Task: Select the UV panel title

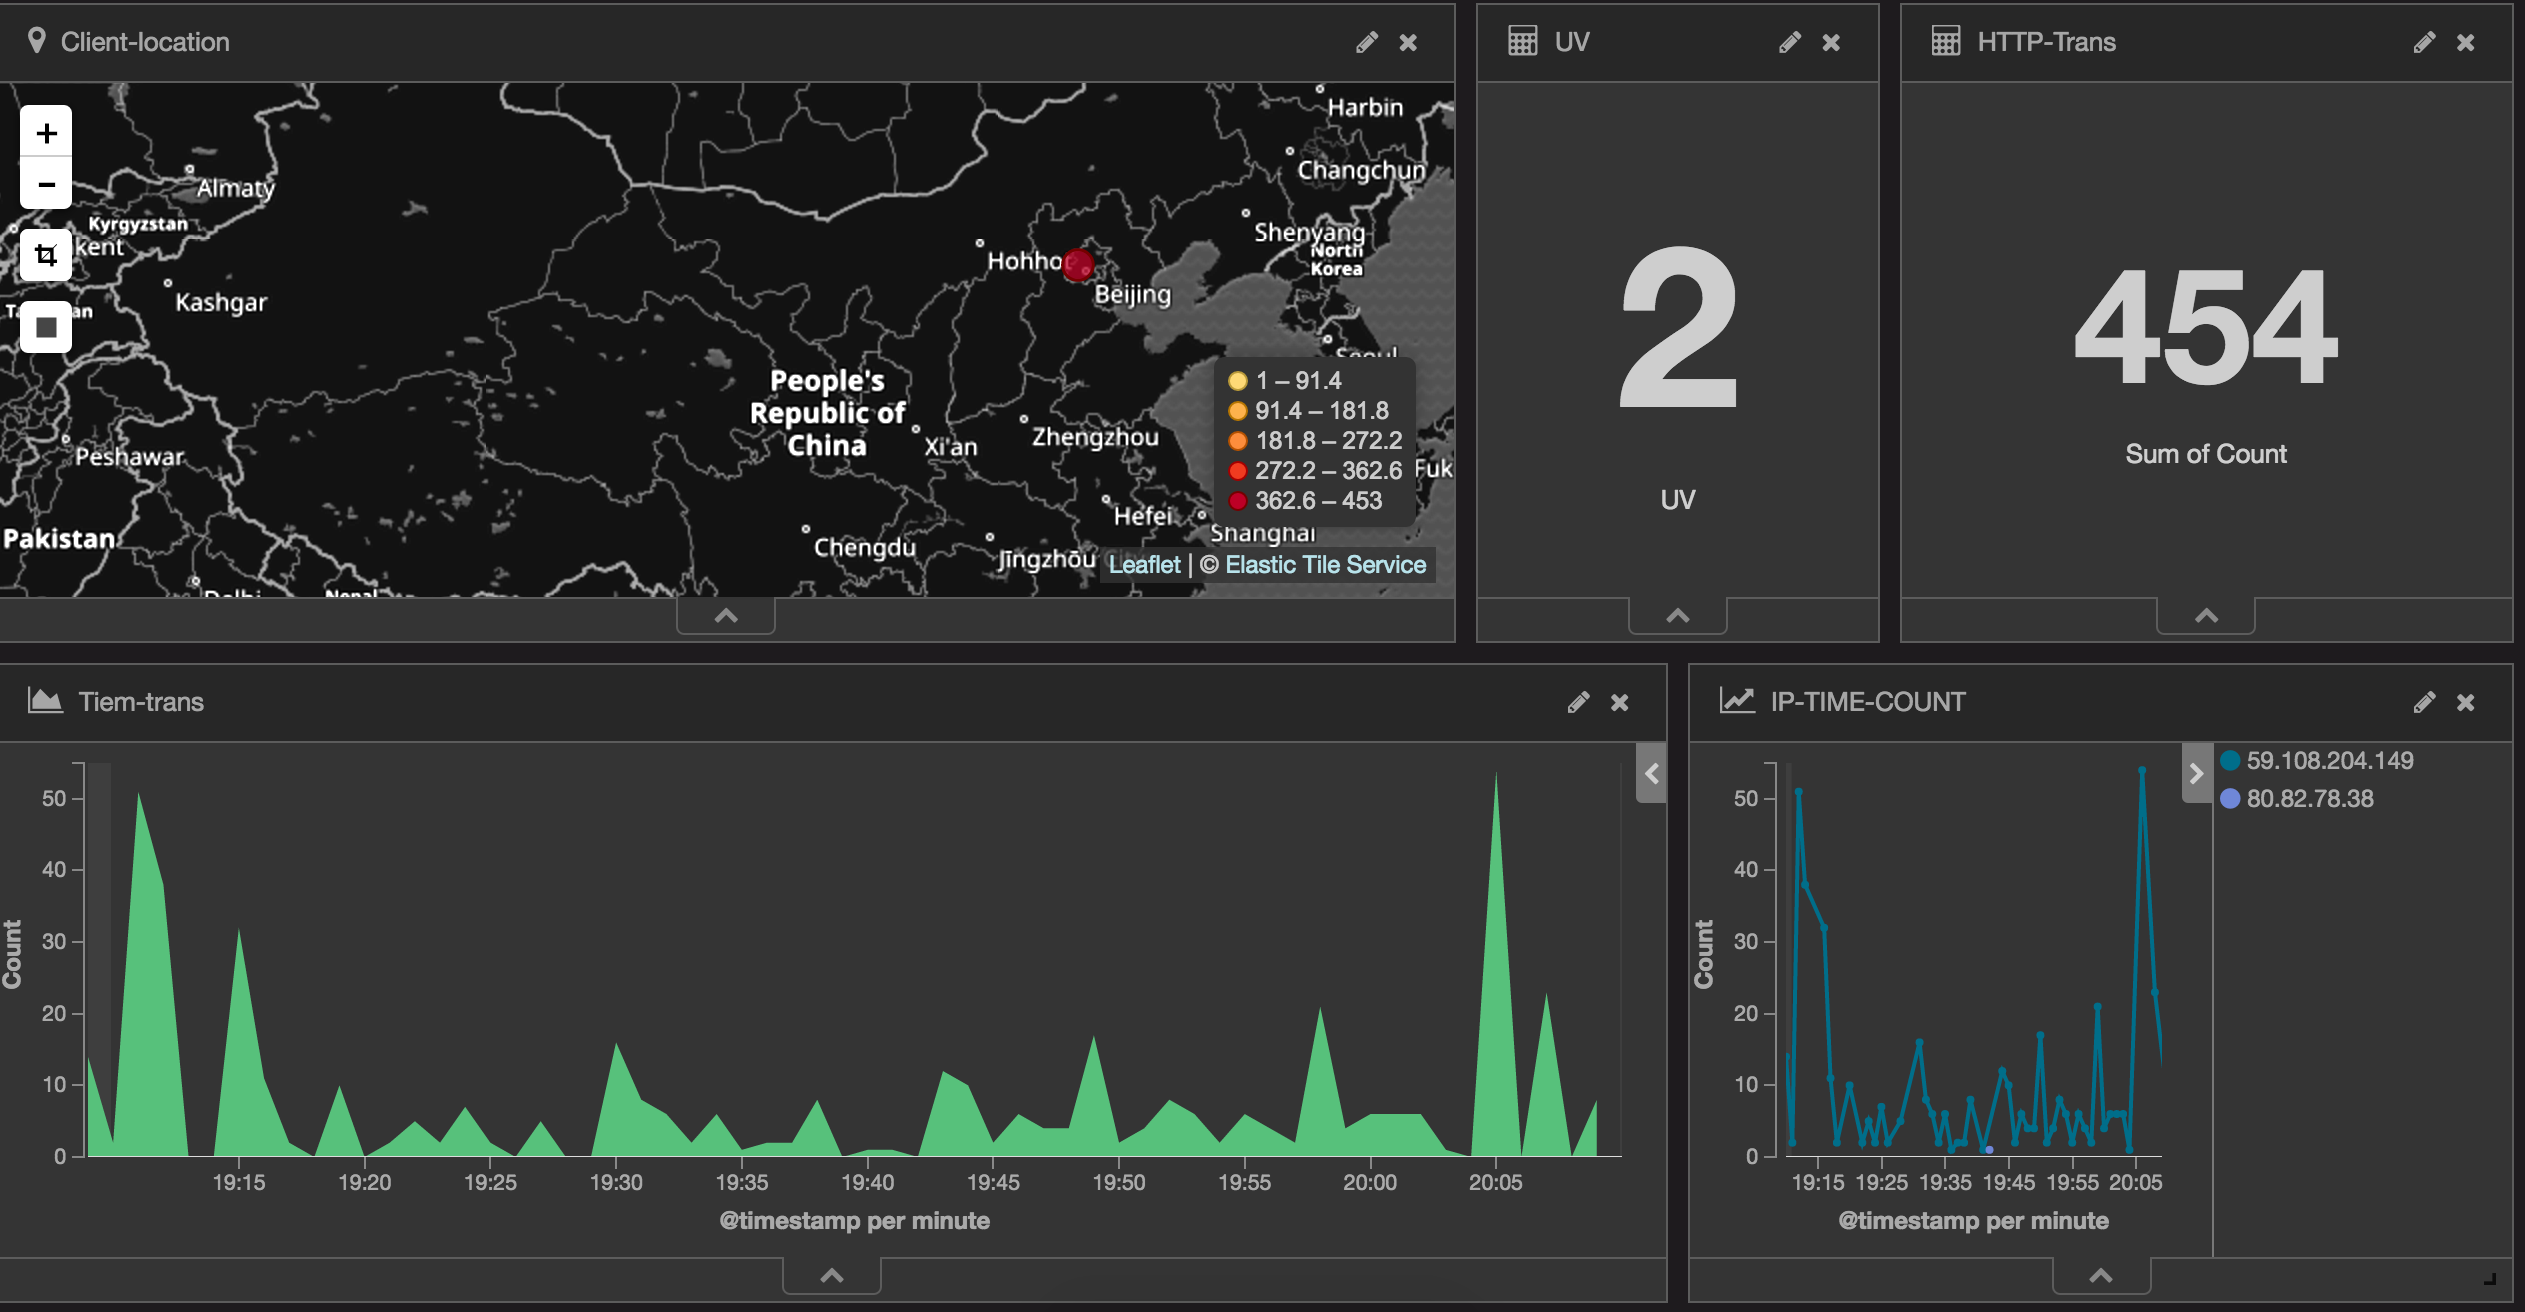Action: [x=1572, y=41]
